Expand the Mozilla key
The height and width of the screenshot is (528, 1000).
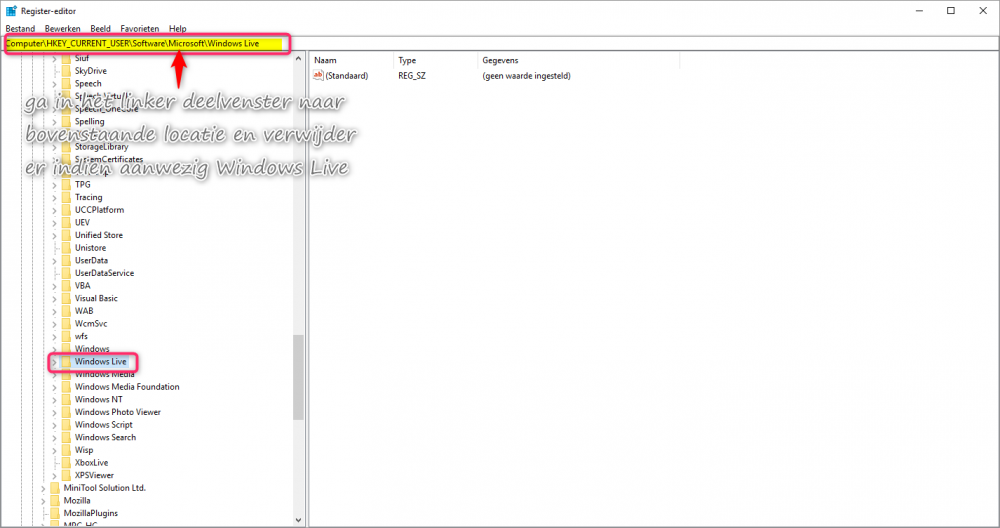click(43, 501)
